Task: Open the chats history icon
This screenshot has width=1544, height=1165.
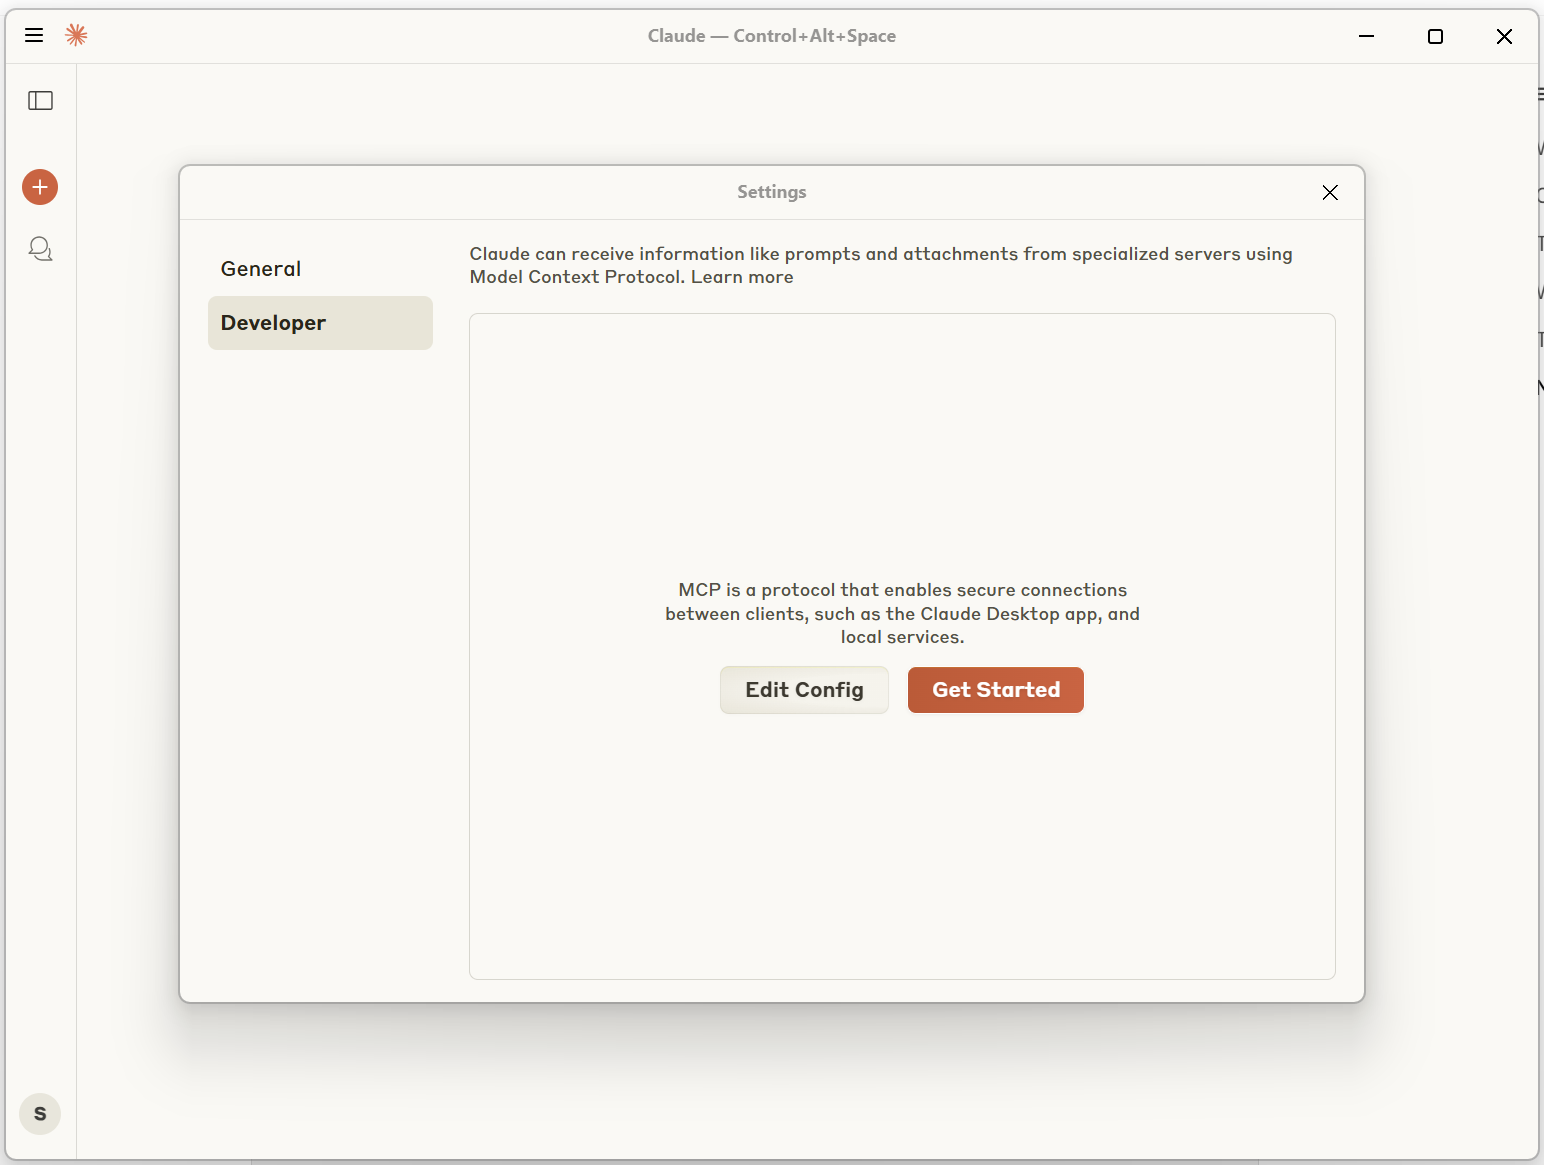Action: (41, 249)
